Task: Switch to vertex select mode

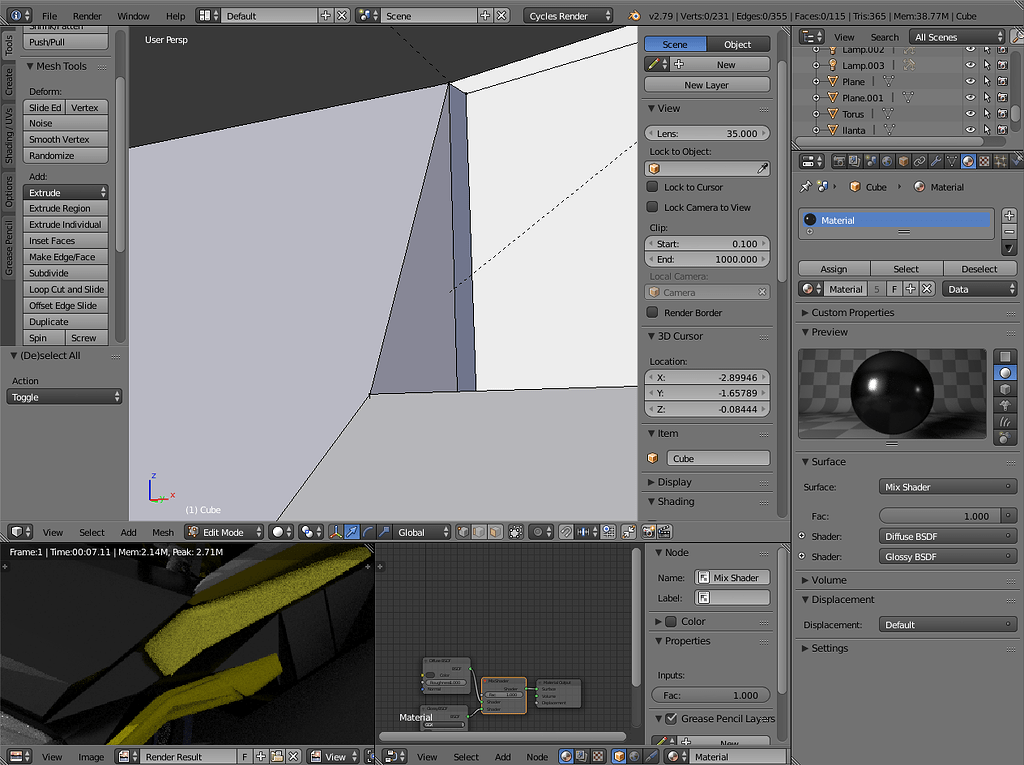Action: pyautogui.click(x=463, y=532)
